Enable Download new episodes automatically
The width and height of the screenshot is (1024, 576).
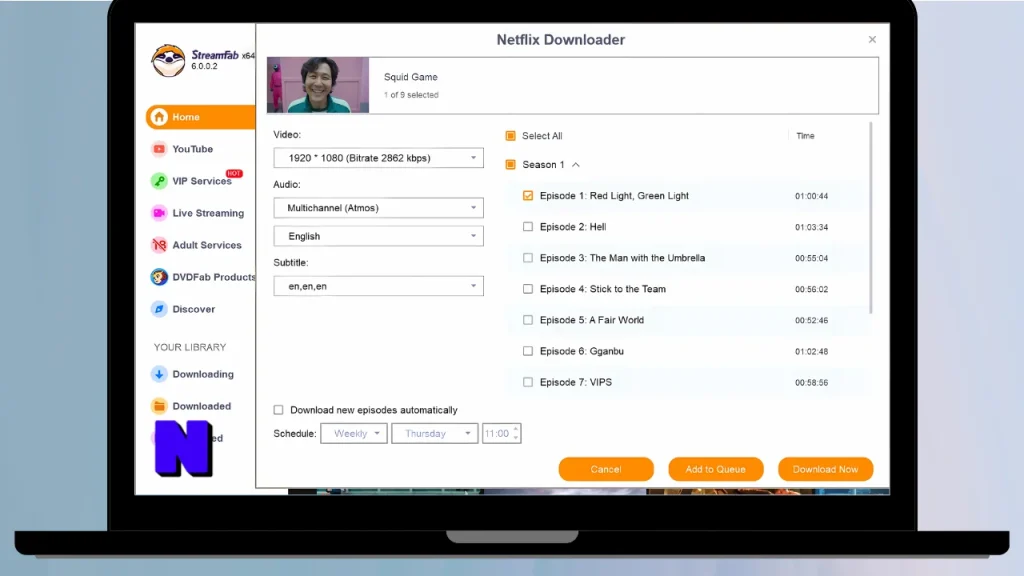(279, 410)
